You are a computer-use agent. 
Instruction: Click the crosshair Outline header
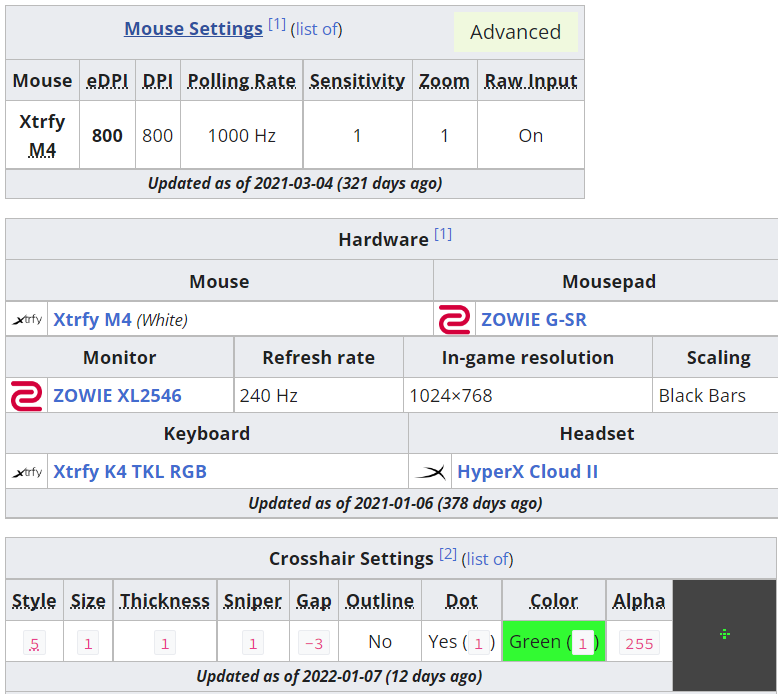[380, 601]
